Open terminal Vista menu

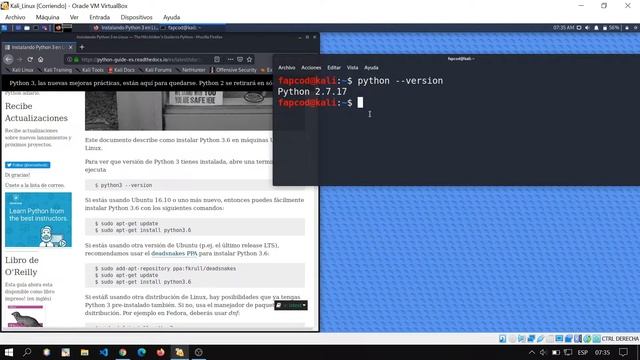pos(352,68)
